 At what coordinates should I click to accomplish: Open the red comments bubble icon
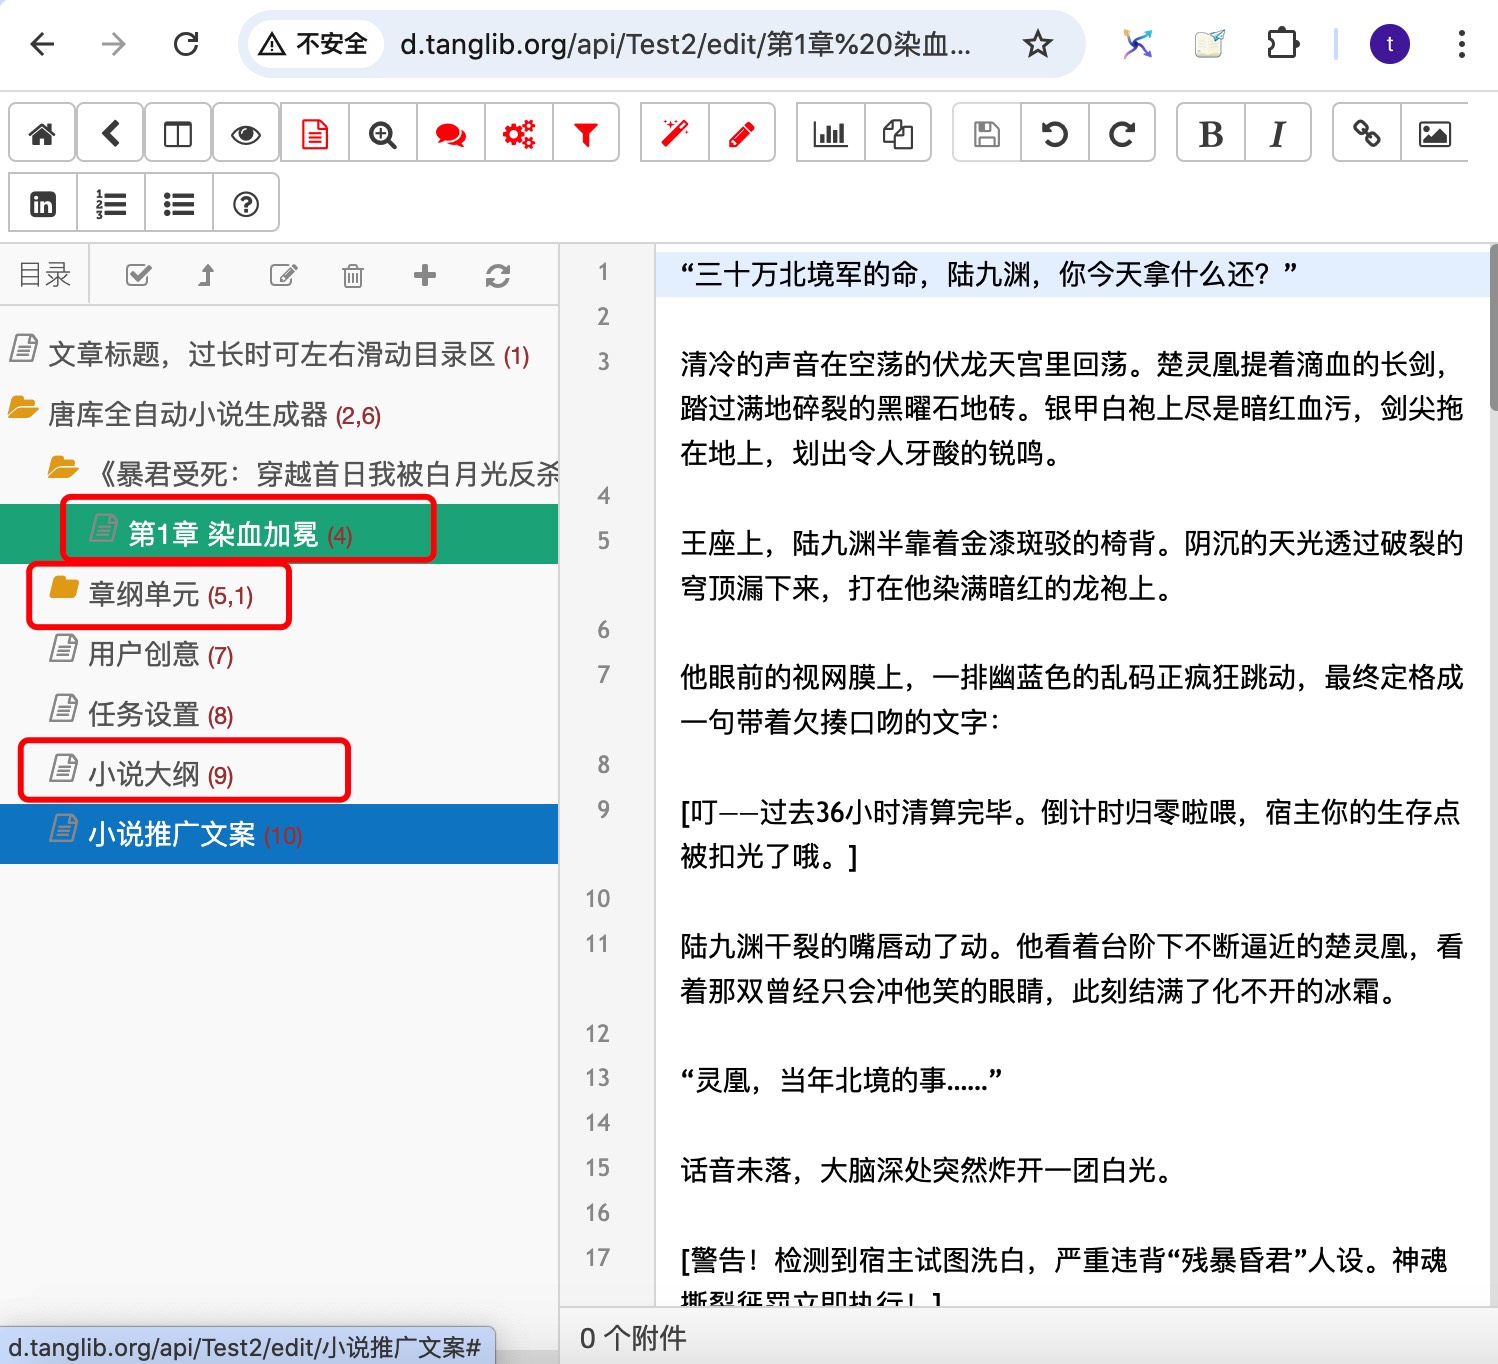(x=450, y=133)
